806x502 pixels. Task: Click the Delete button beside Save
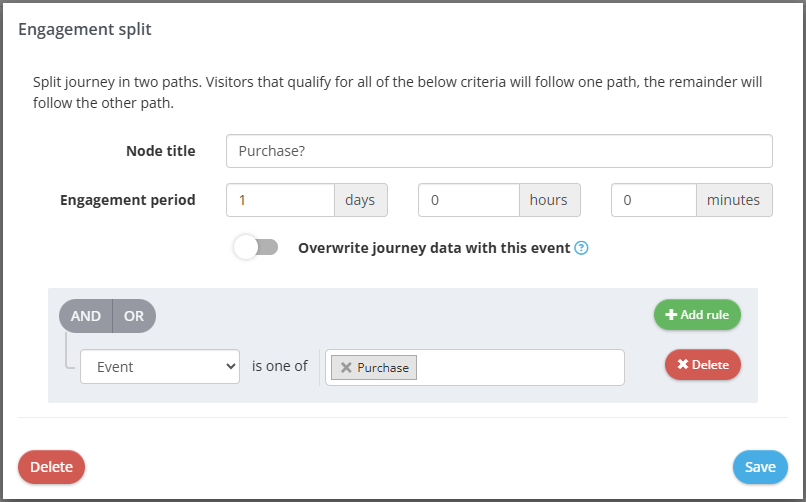pyautogui.click(x=51, y=467)
